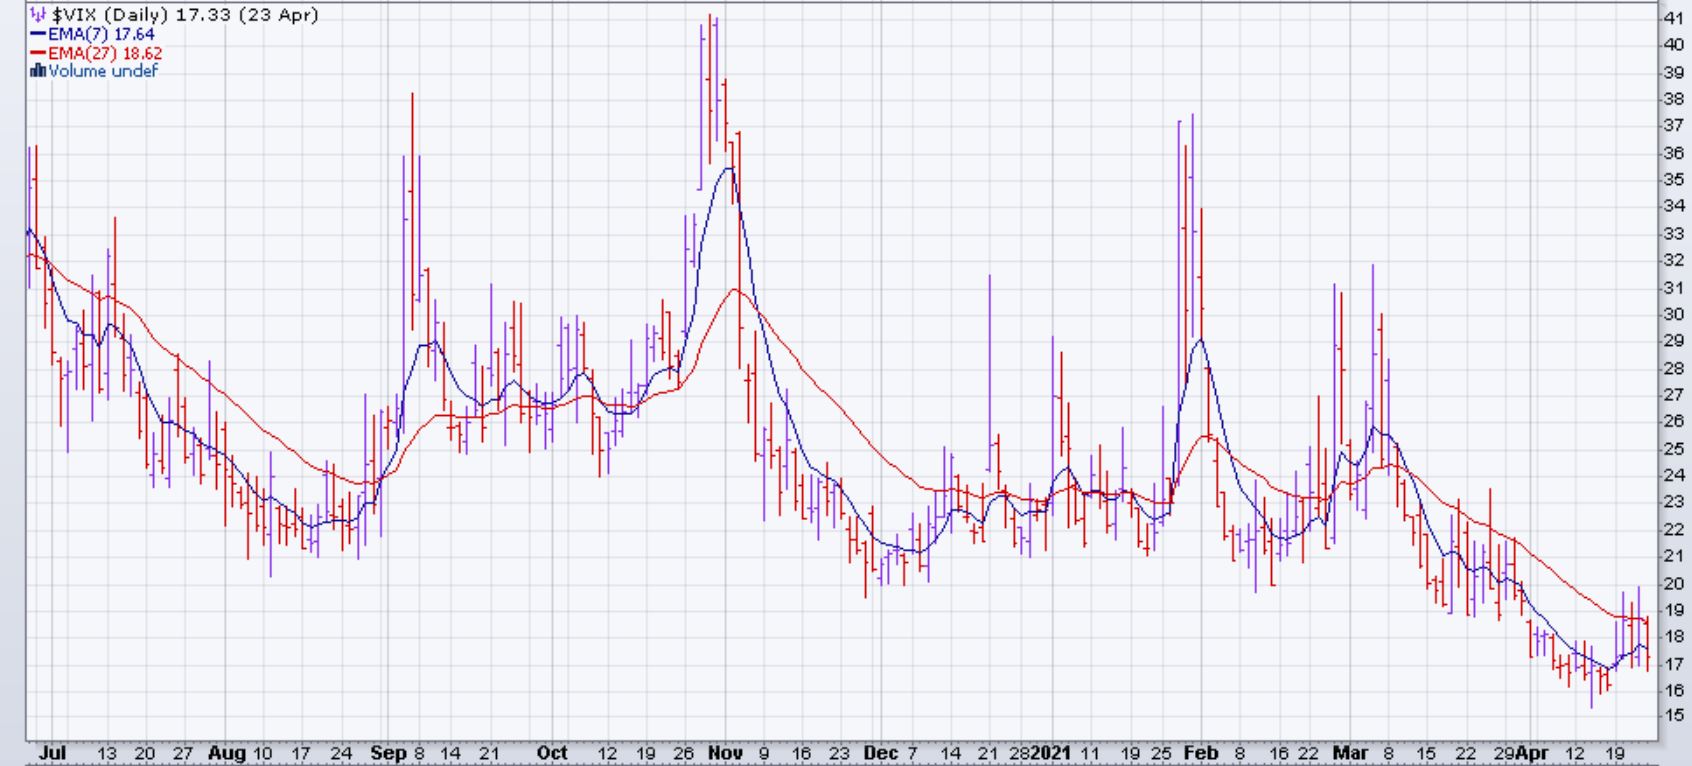Image resolution: width=1692 pixels, height=766 pixels.
Task: Click the EMA(7) 17.64 legend label
Action: click(x=101, y=34)
